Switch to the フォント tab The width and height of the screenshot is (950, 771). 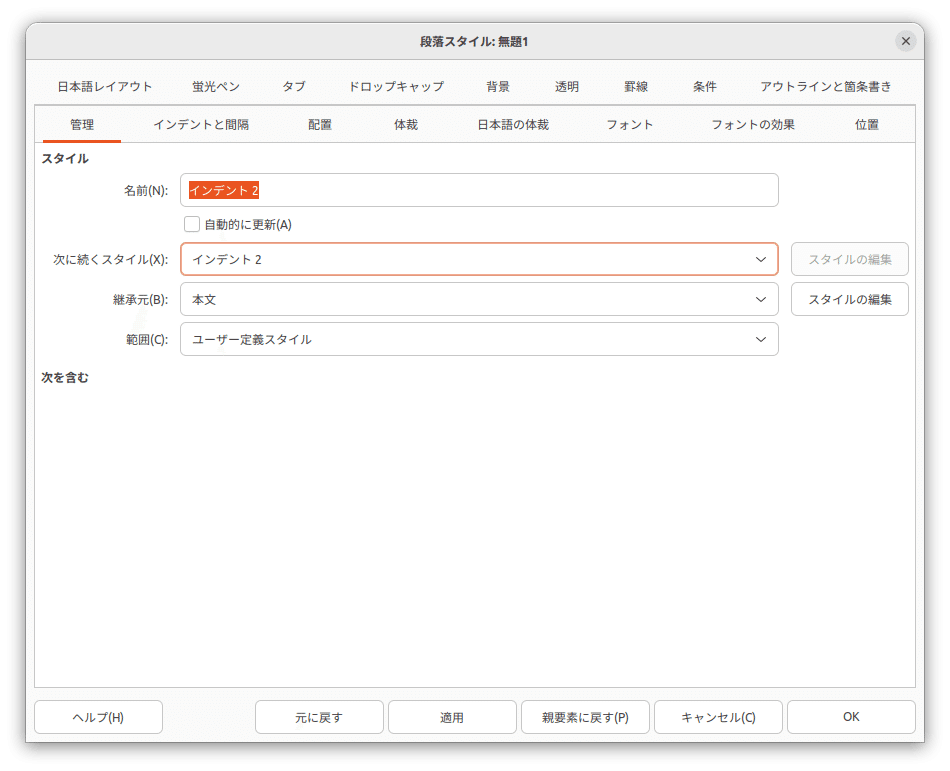tap(630, 125)
